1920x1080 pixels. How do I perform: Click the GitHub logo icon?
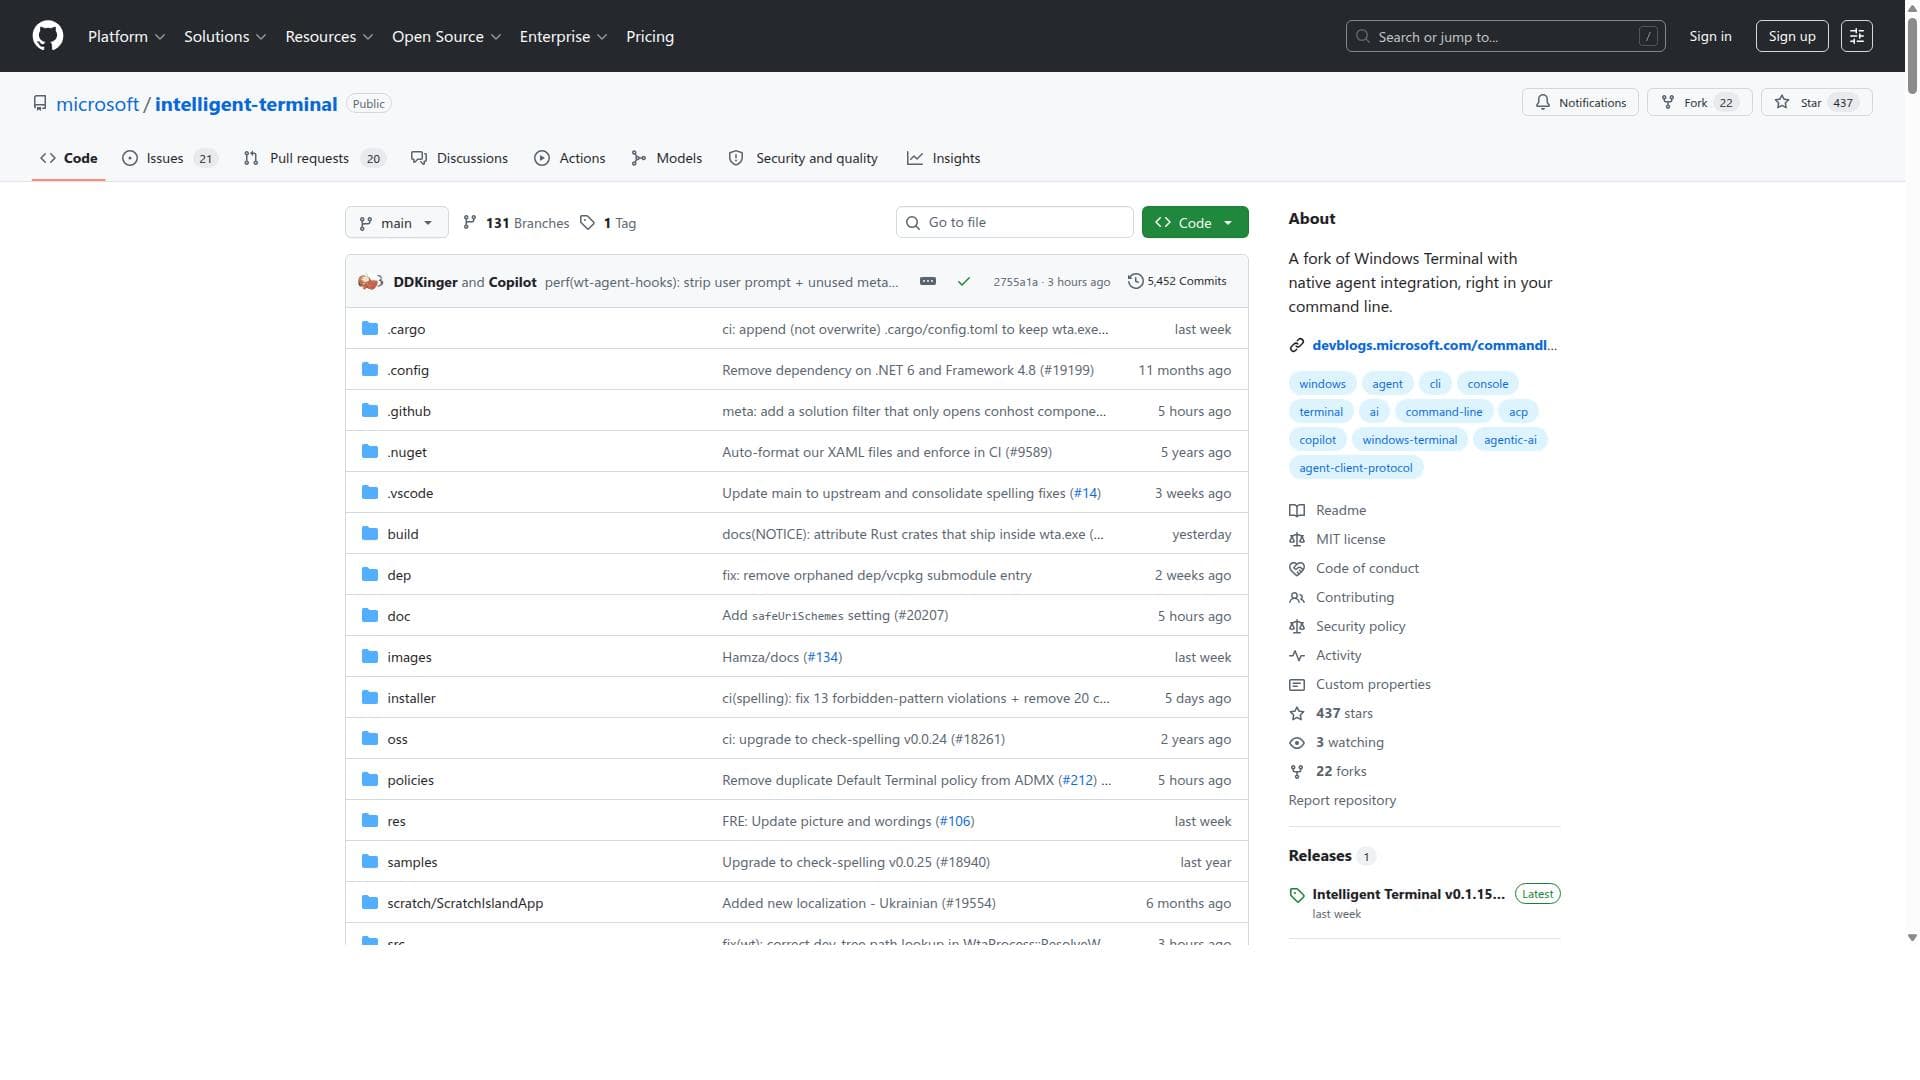point(48,36)
